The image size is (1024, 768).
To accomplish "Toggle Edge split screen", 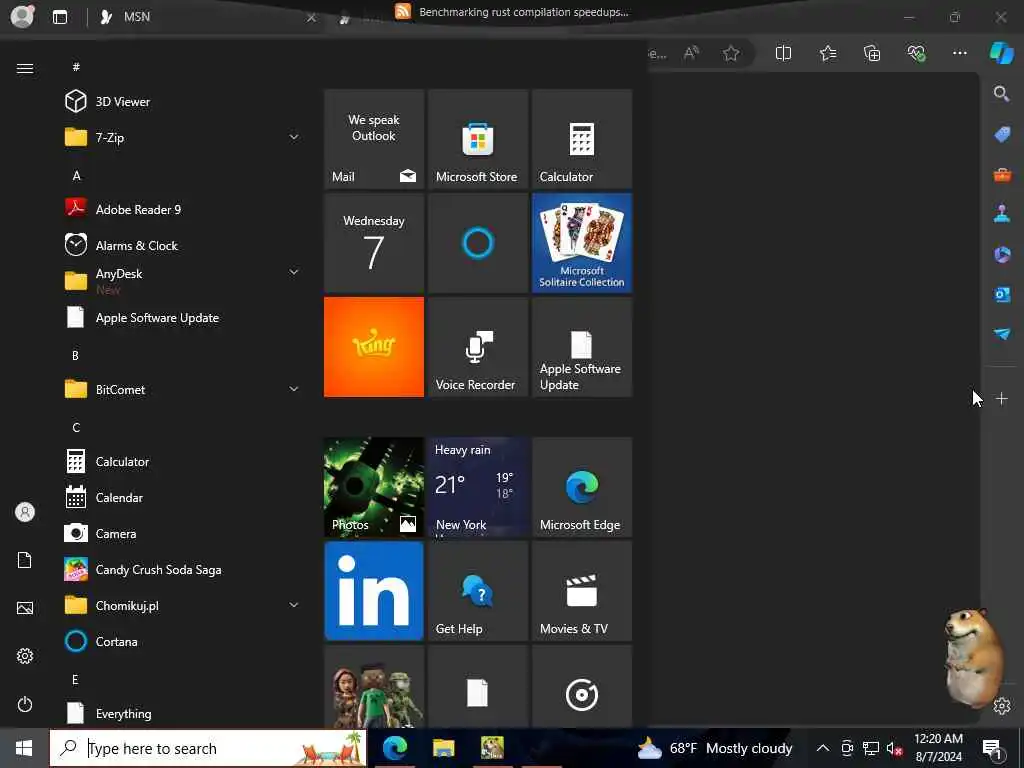I will 783,54.
